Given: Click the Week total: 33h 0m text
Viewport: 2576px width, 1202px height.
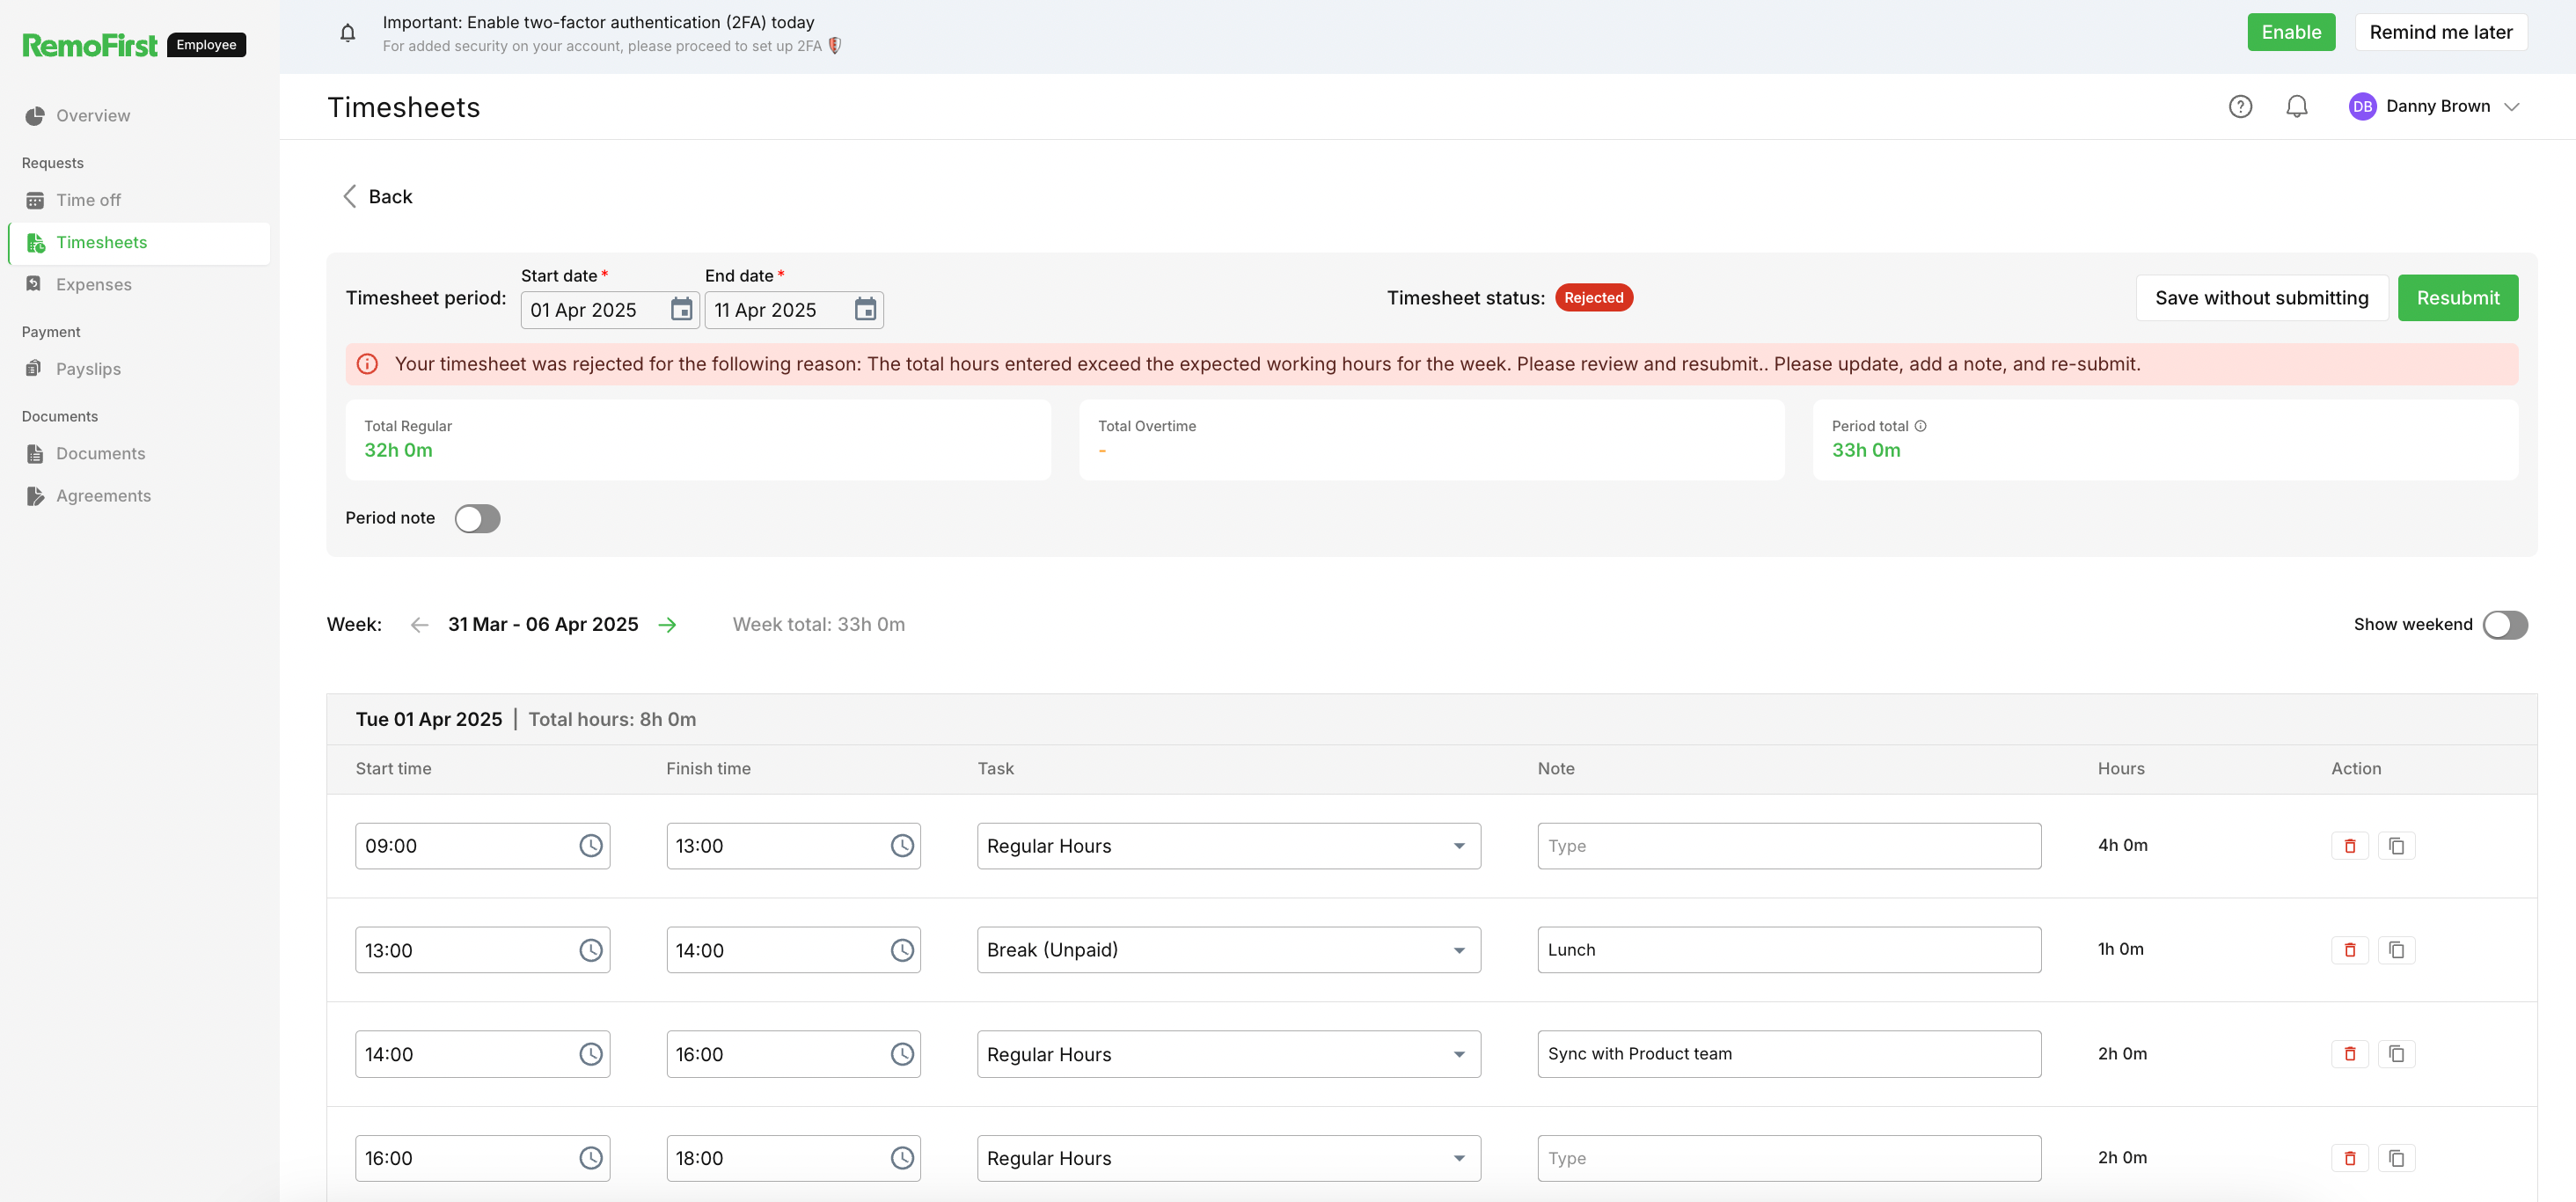Looking at the screenshot, I should [818, 625].
